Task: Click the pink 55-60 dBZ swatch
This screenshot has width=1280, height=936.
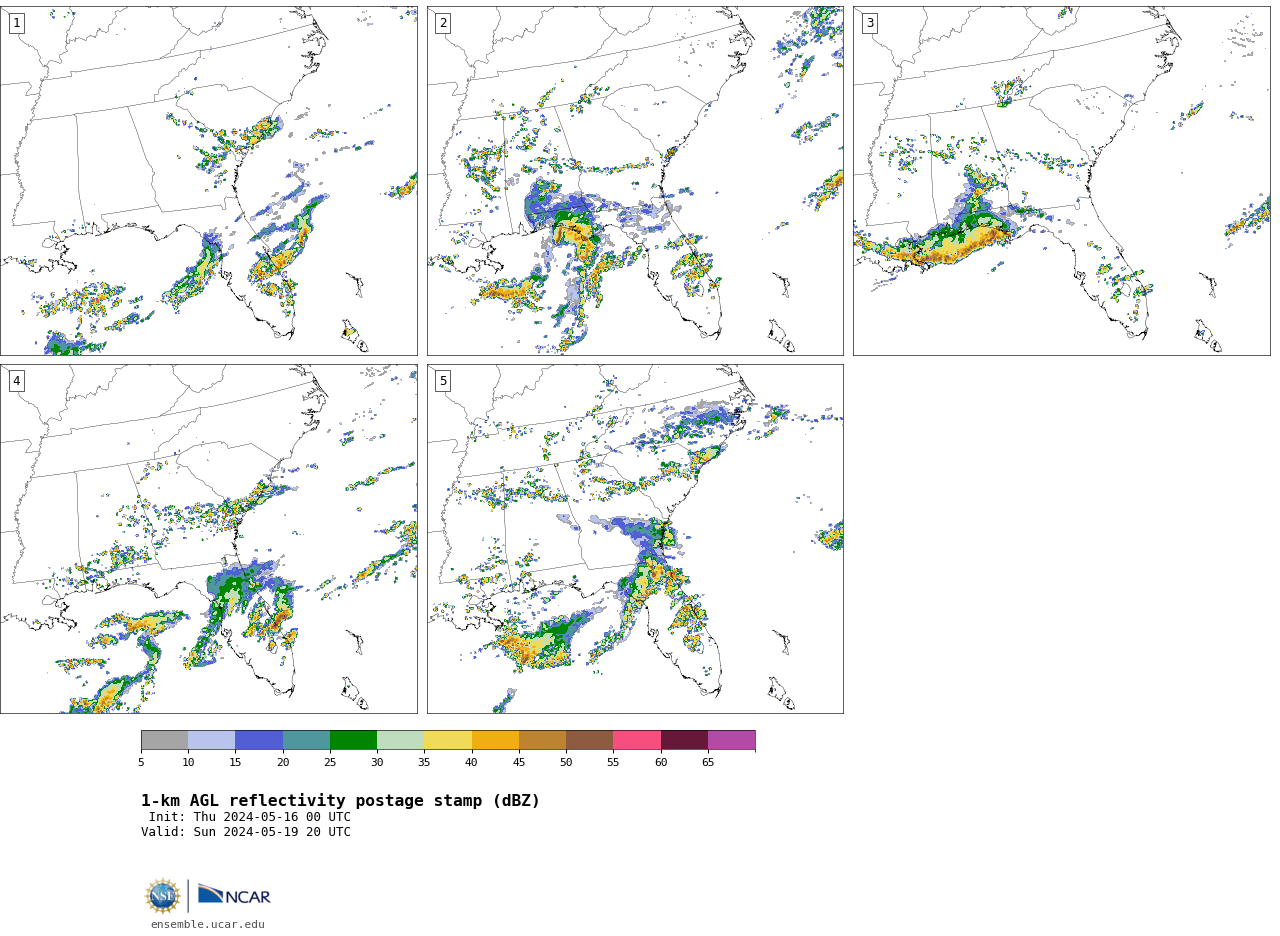Action: click(x=637, y=740)
